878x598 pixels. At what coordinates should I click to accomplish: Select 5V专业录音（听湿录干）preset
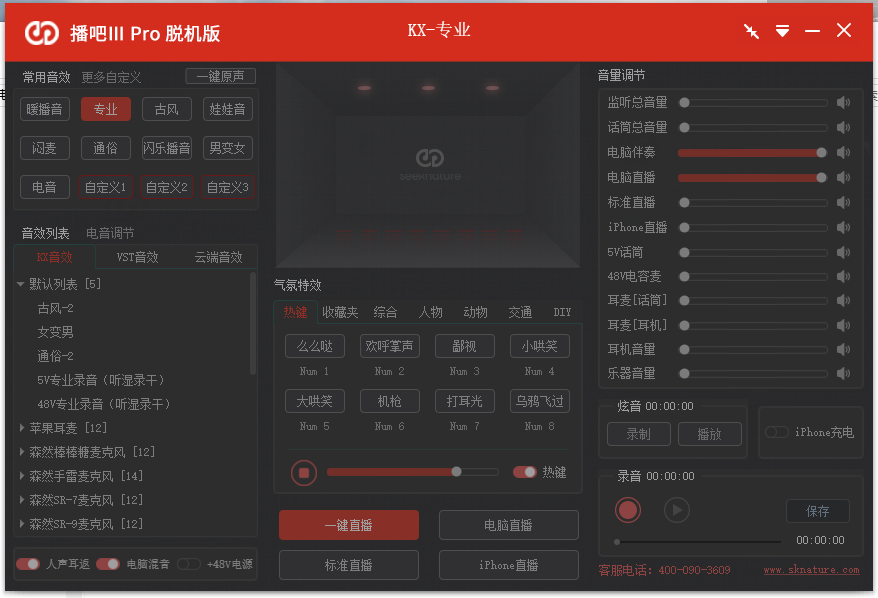click(x=101, y=380)
